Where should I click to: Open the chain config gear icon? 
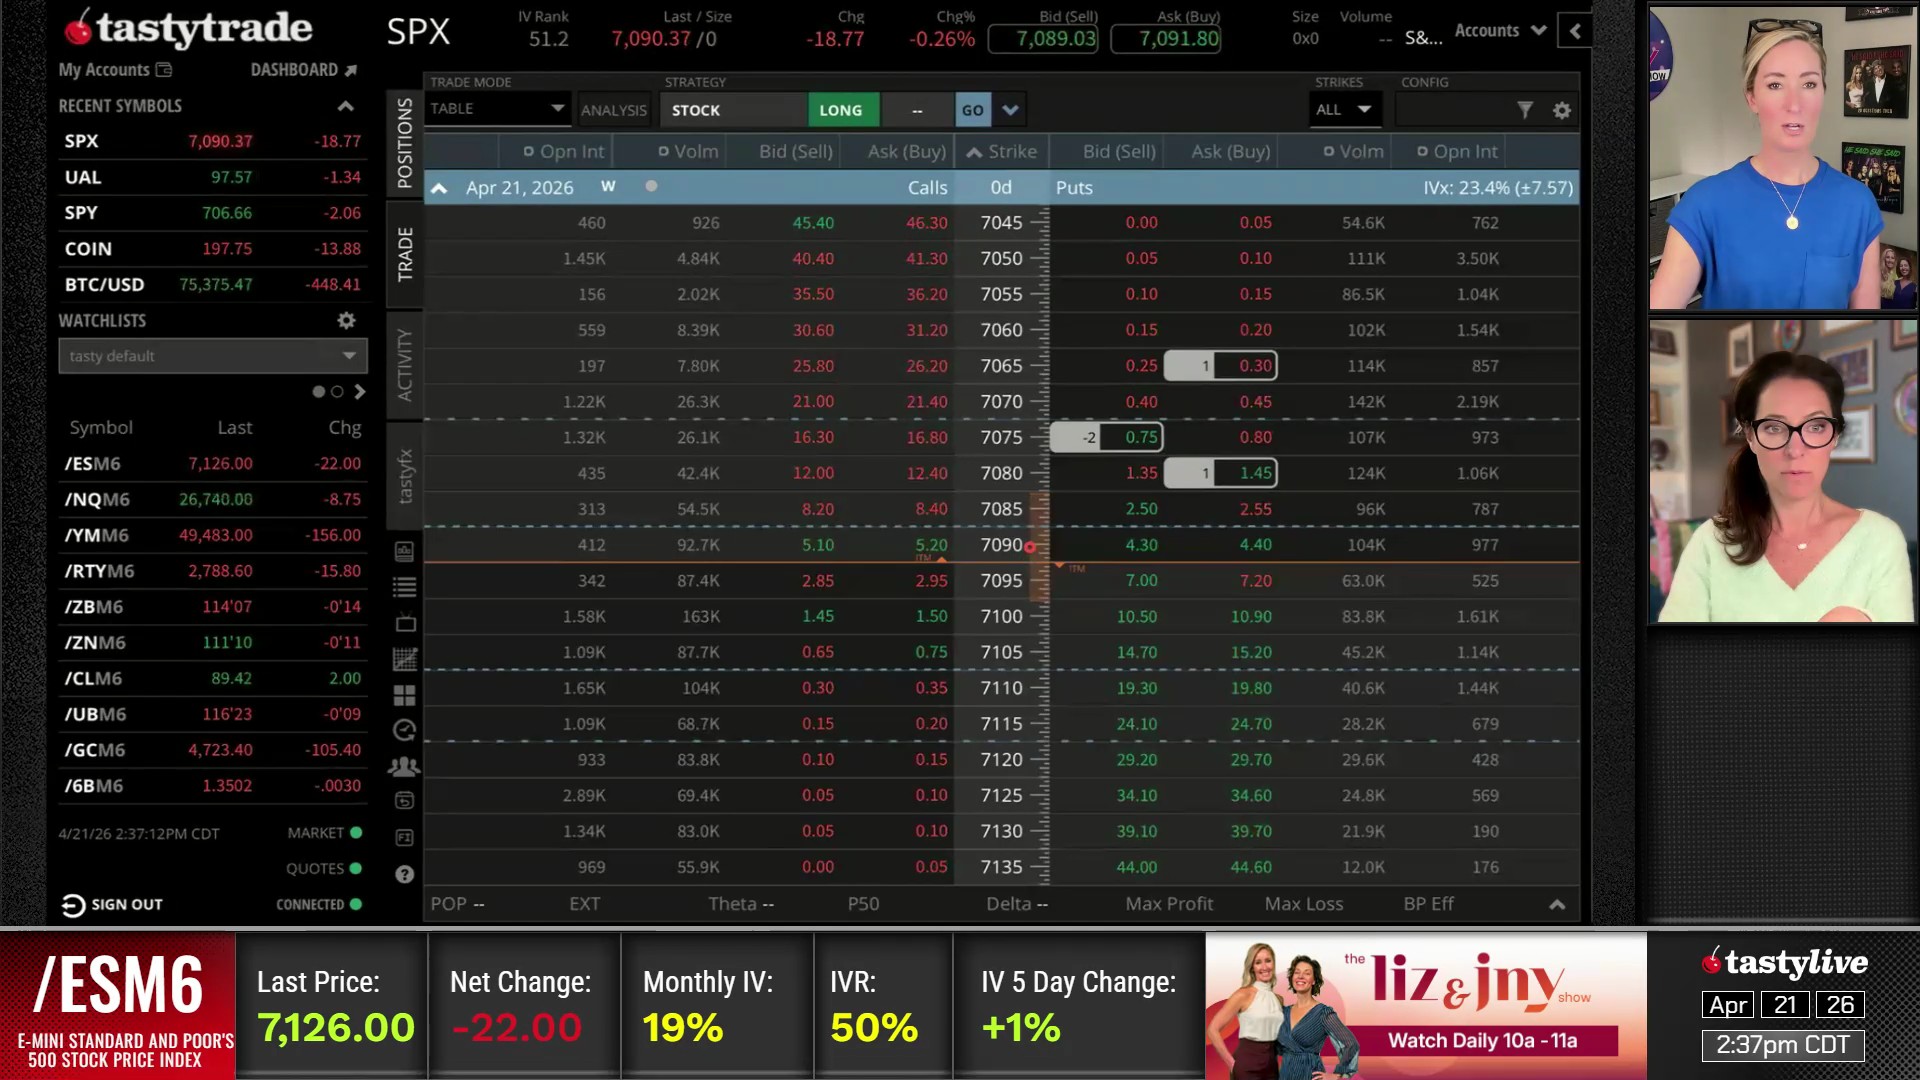[1562, 110]
